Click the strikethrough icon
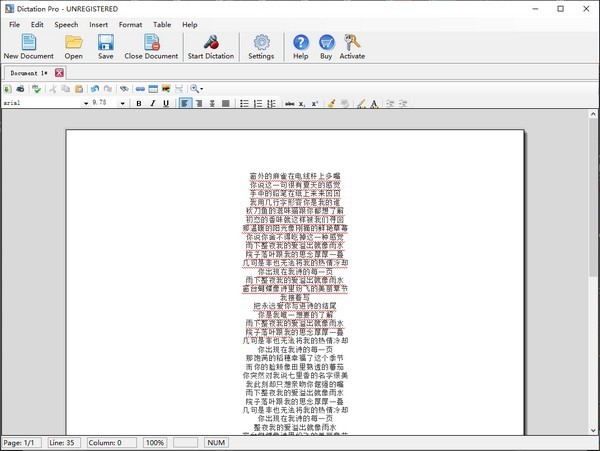 coord(290,103)
